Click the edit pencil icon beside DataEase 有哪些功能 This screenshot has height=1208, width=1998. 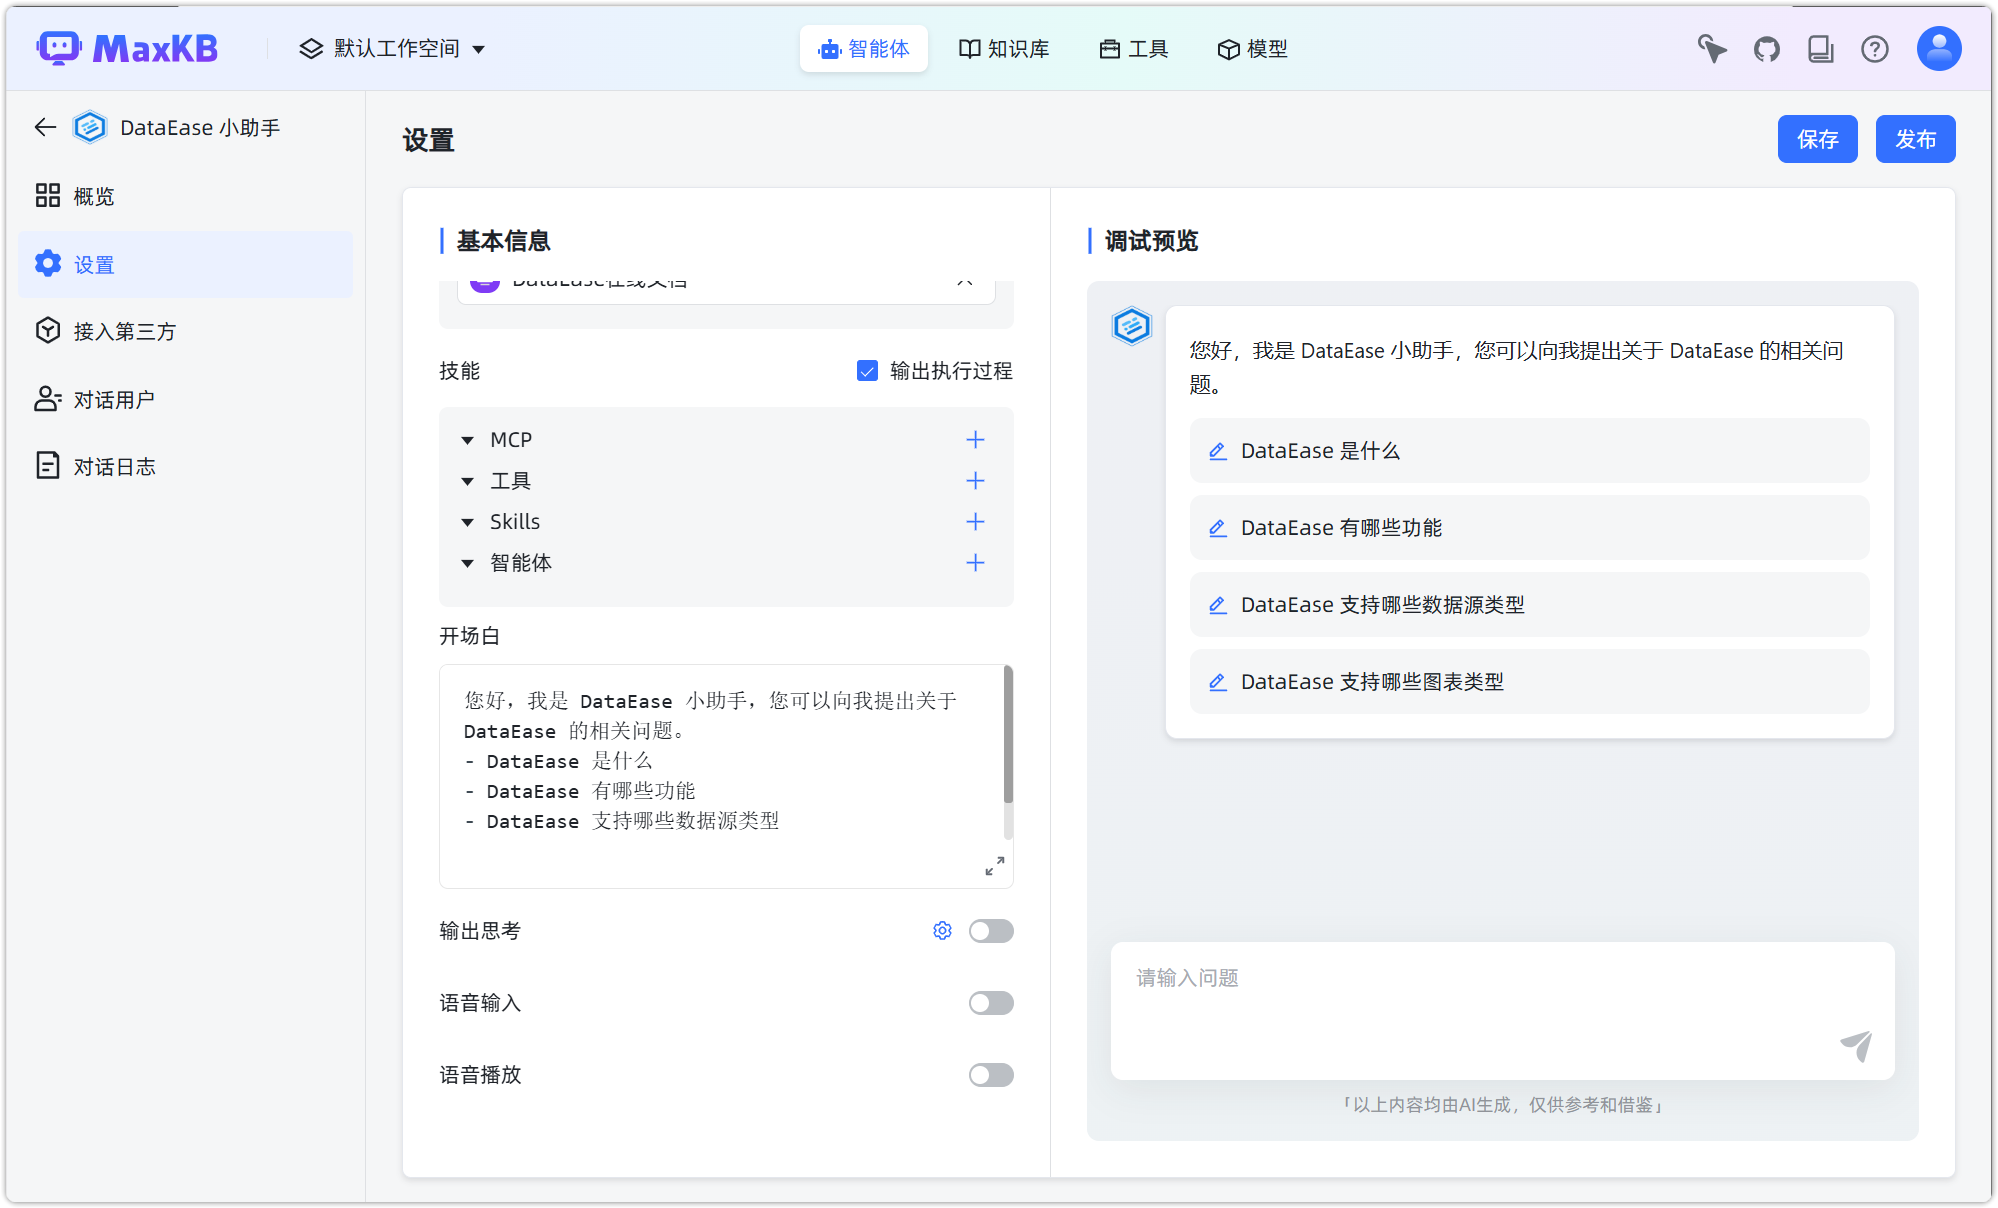(x=1217, y=528)
